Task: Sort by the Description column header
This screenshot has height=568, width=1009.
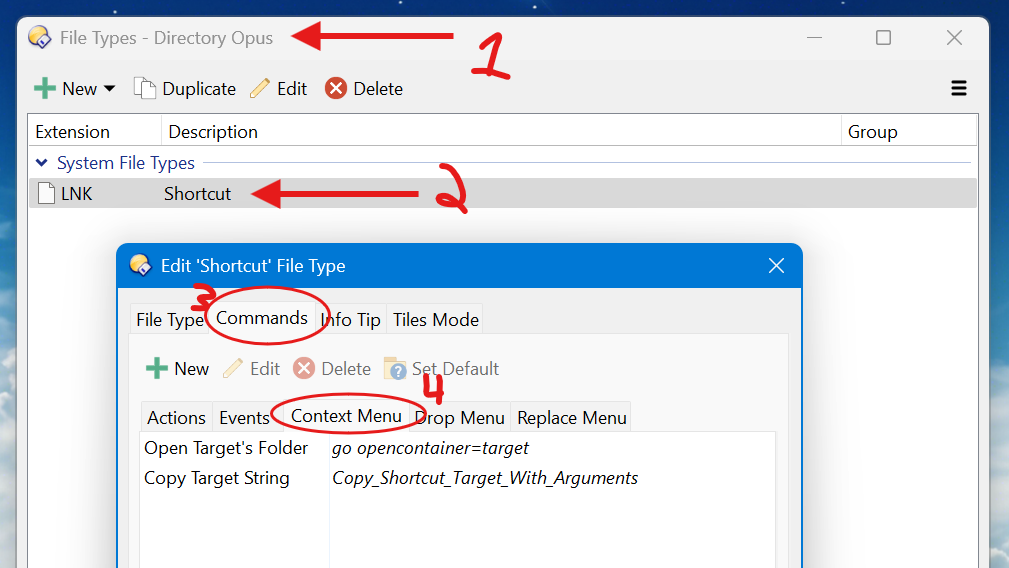Action: coord(501,132)
